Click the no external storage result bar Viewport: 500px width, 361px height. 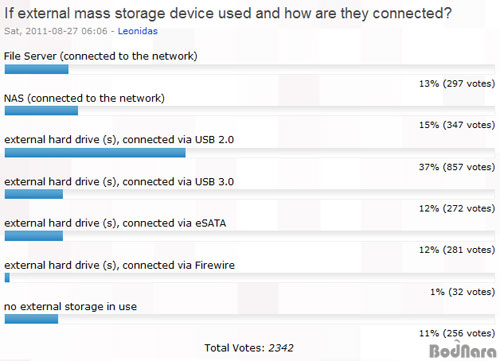[31, 319]
